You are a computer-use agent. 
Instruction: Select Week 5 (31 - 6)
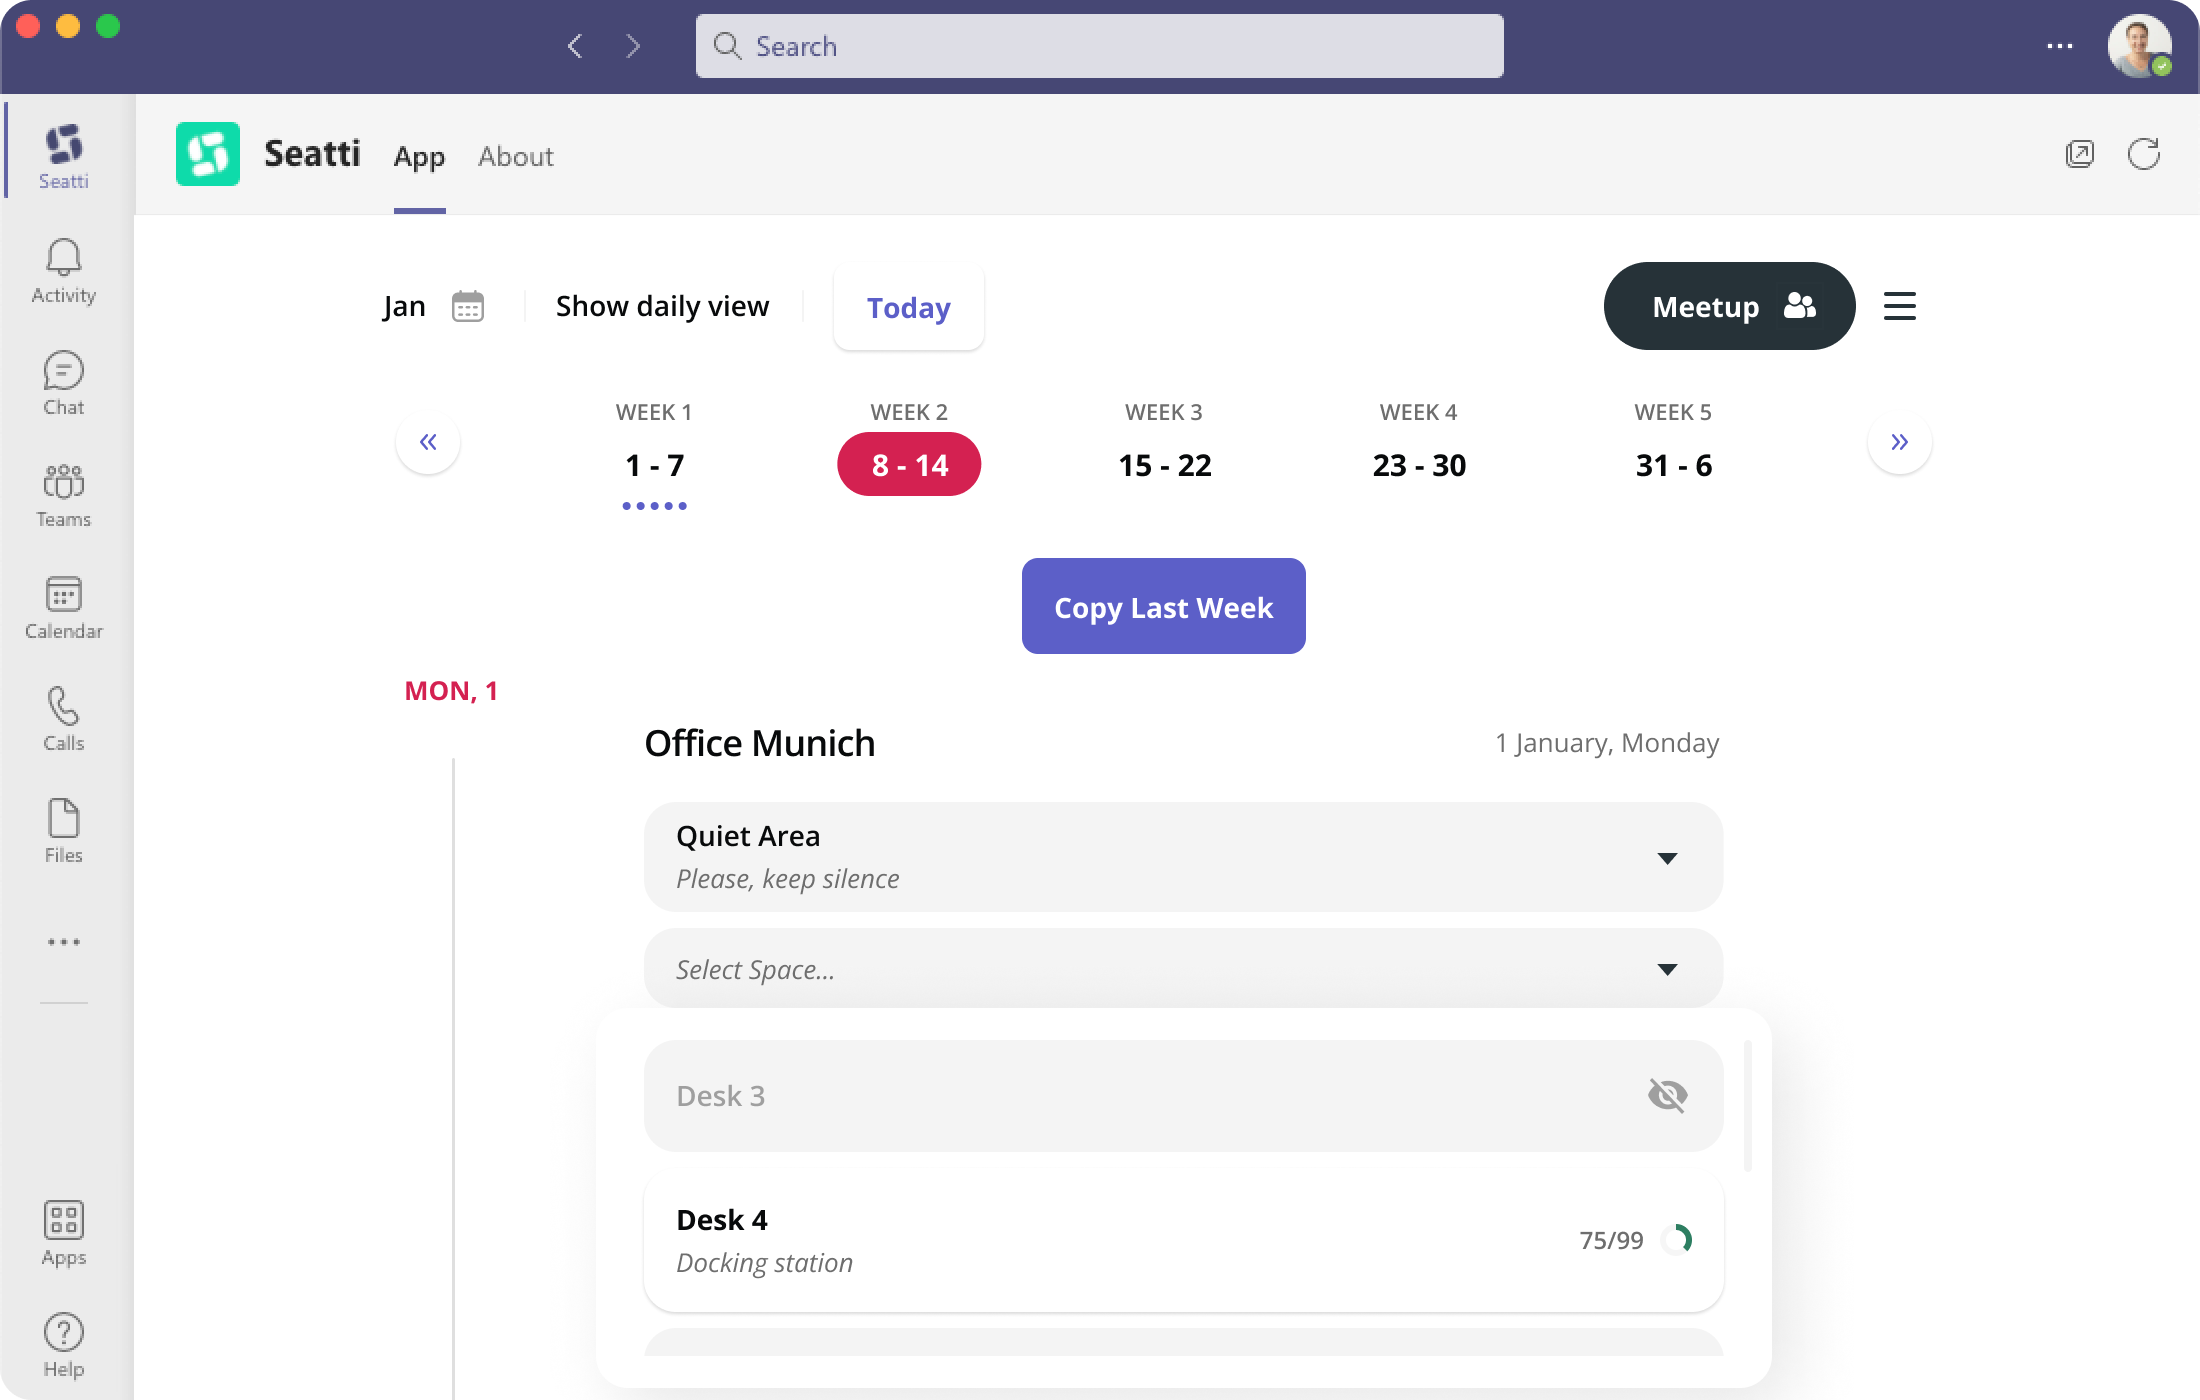pos(1674,465)
